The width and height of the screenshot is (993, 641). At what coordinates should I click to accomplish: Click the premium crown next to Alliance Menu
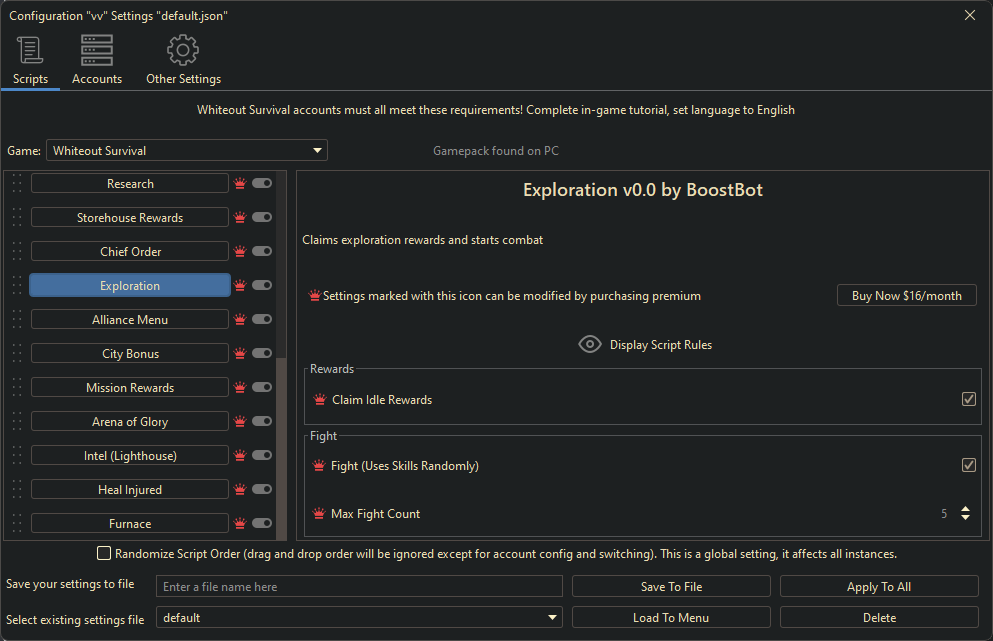coord(240,319)
